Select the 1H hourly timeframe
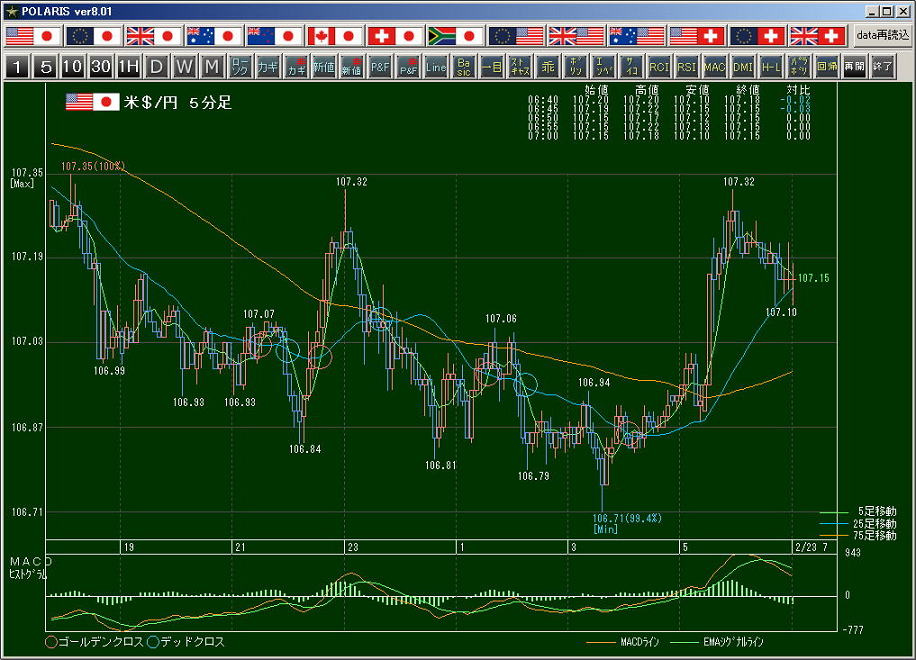Screen dimensions: 916x660 coord(128,67)
